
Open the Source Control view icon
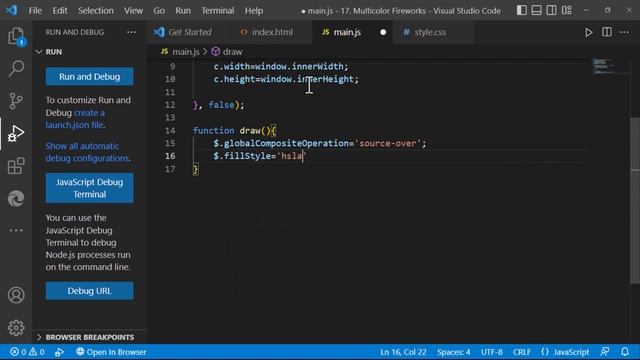16,101
